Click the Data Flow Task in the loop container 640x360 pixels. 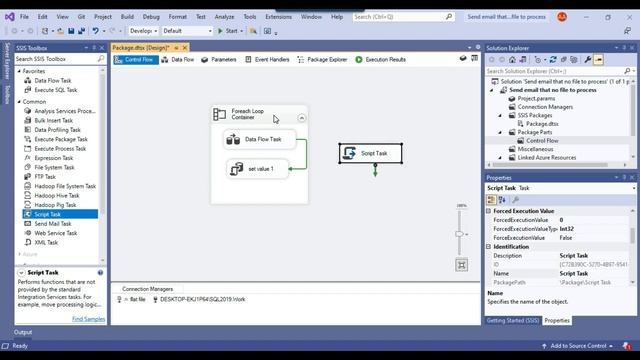click(x=260, y=140)
